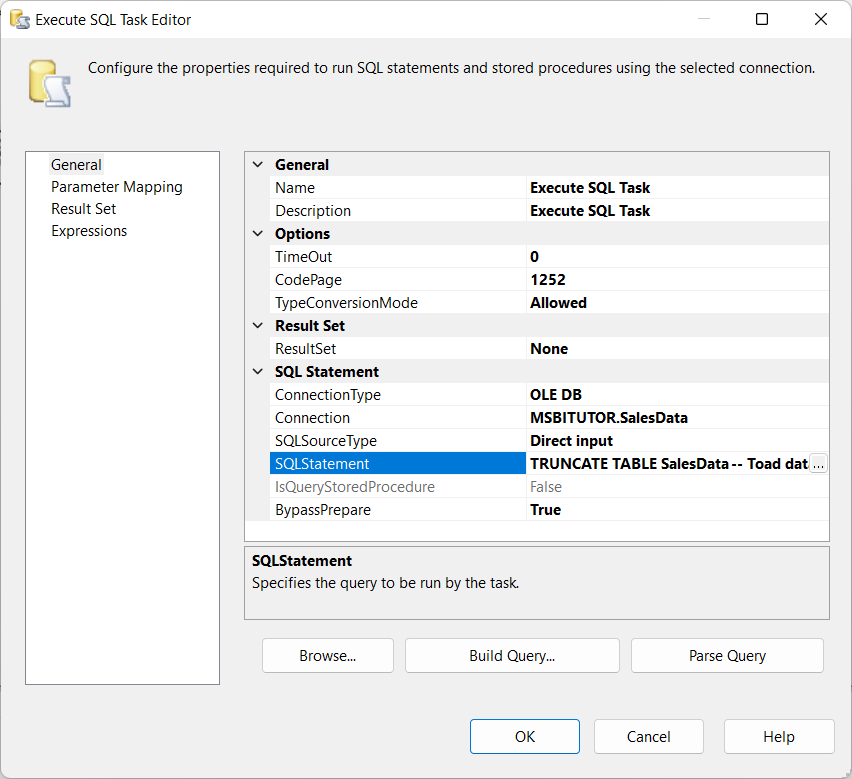Maximize the Execute SQL Task Editor window
Viewport: 852px width, 779px height.
[762, 20]
